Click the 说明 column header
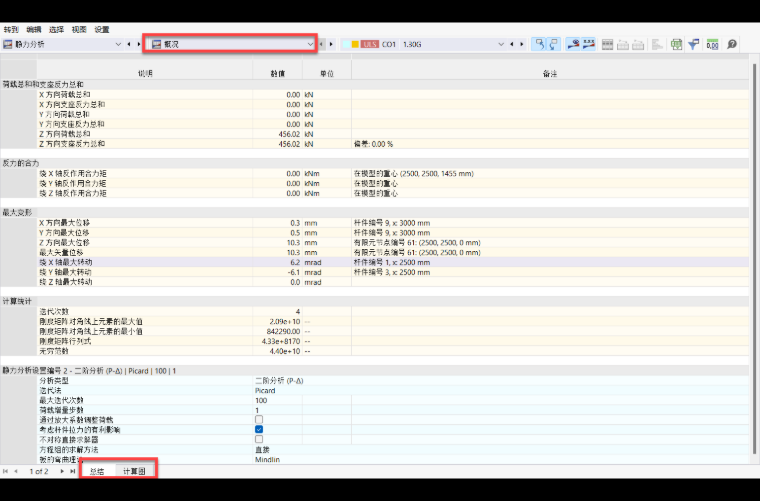 144,73
